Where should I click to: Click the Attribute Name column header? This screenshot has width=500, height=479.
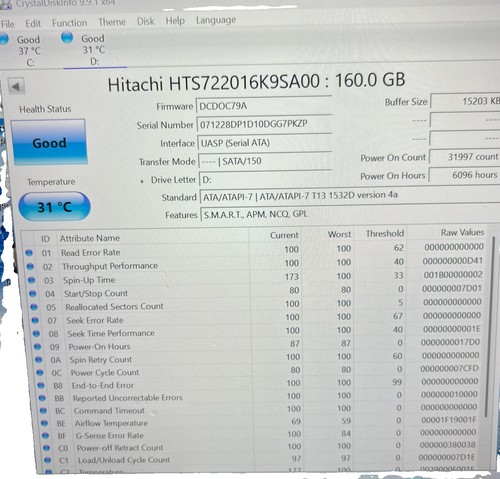[x=90, y=238]
